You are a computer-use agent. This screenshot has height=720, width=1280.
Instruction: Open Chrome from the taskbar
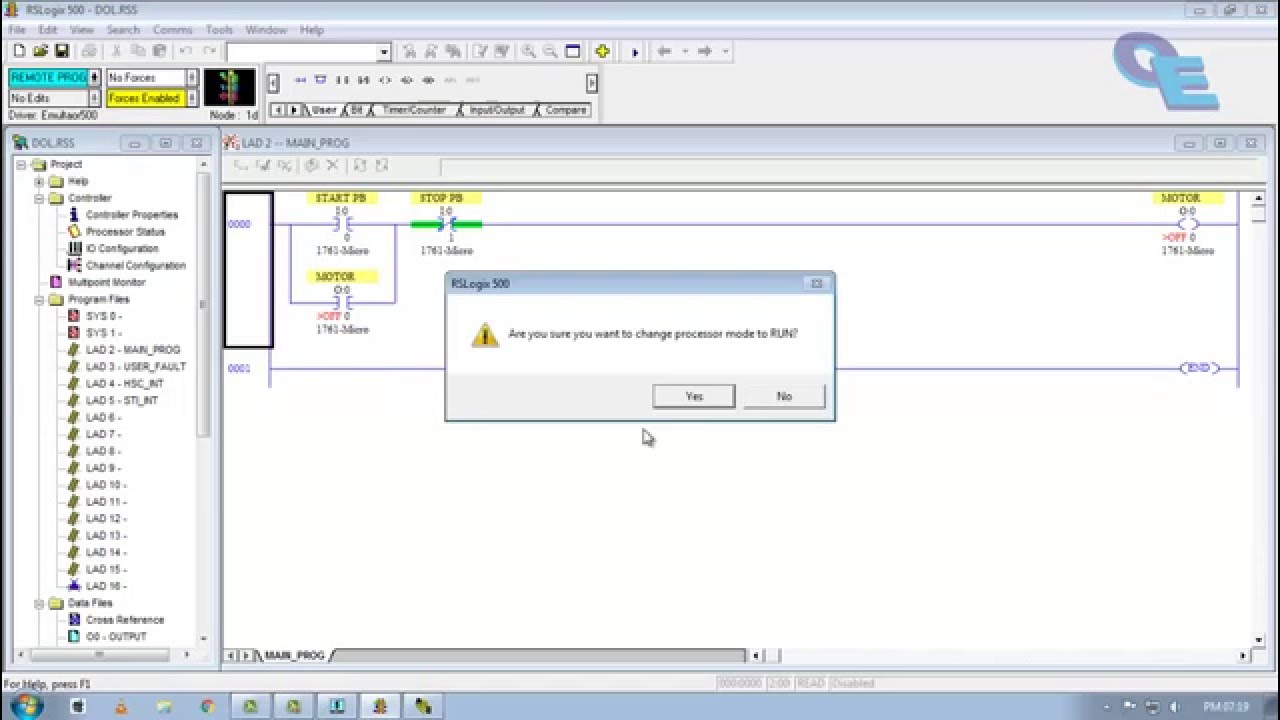tap(207, 706)
